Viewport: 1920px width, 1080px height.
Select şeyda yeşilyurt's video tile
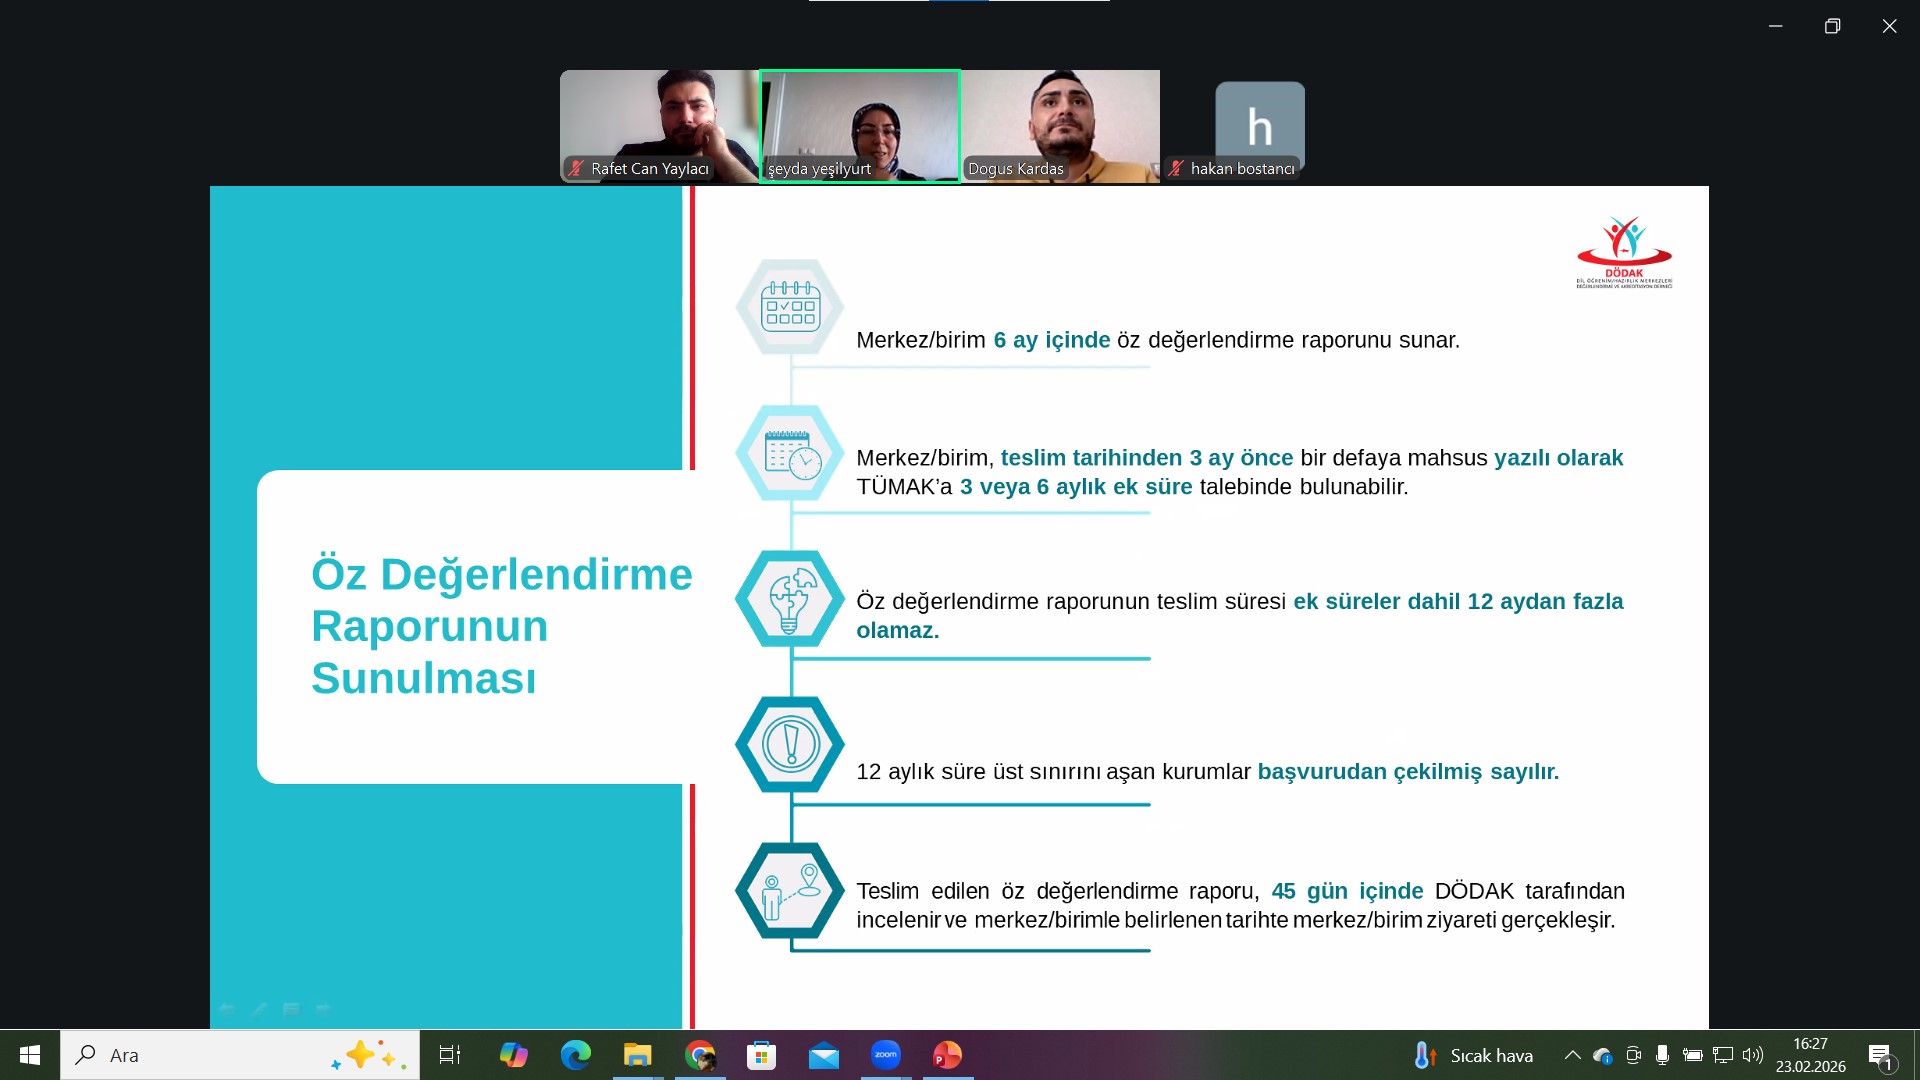coord(860,125)
